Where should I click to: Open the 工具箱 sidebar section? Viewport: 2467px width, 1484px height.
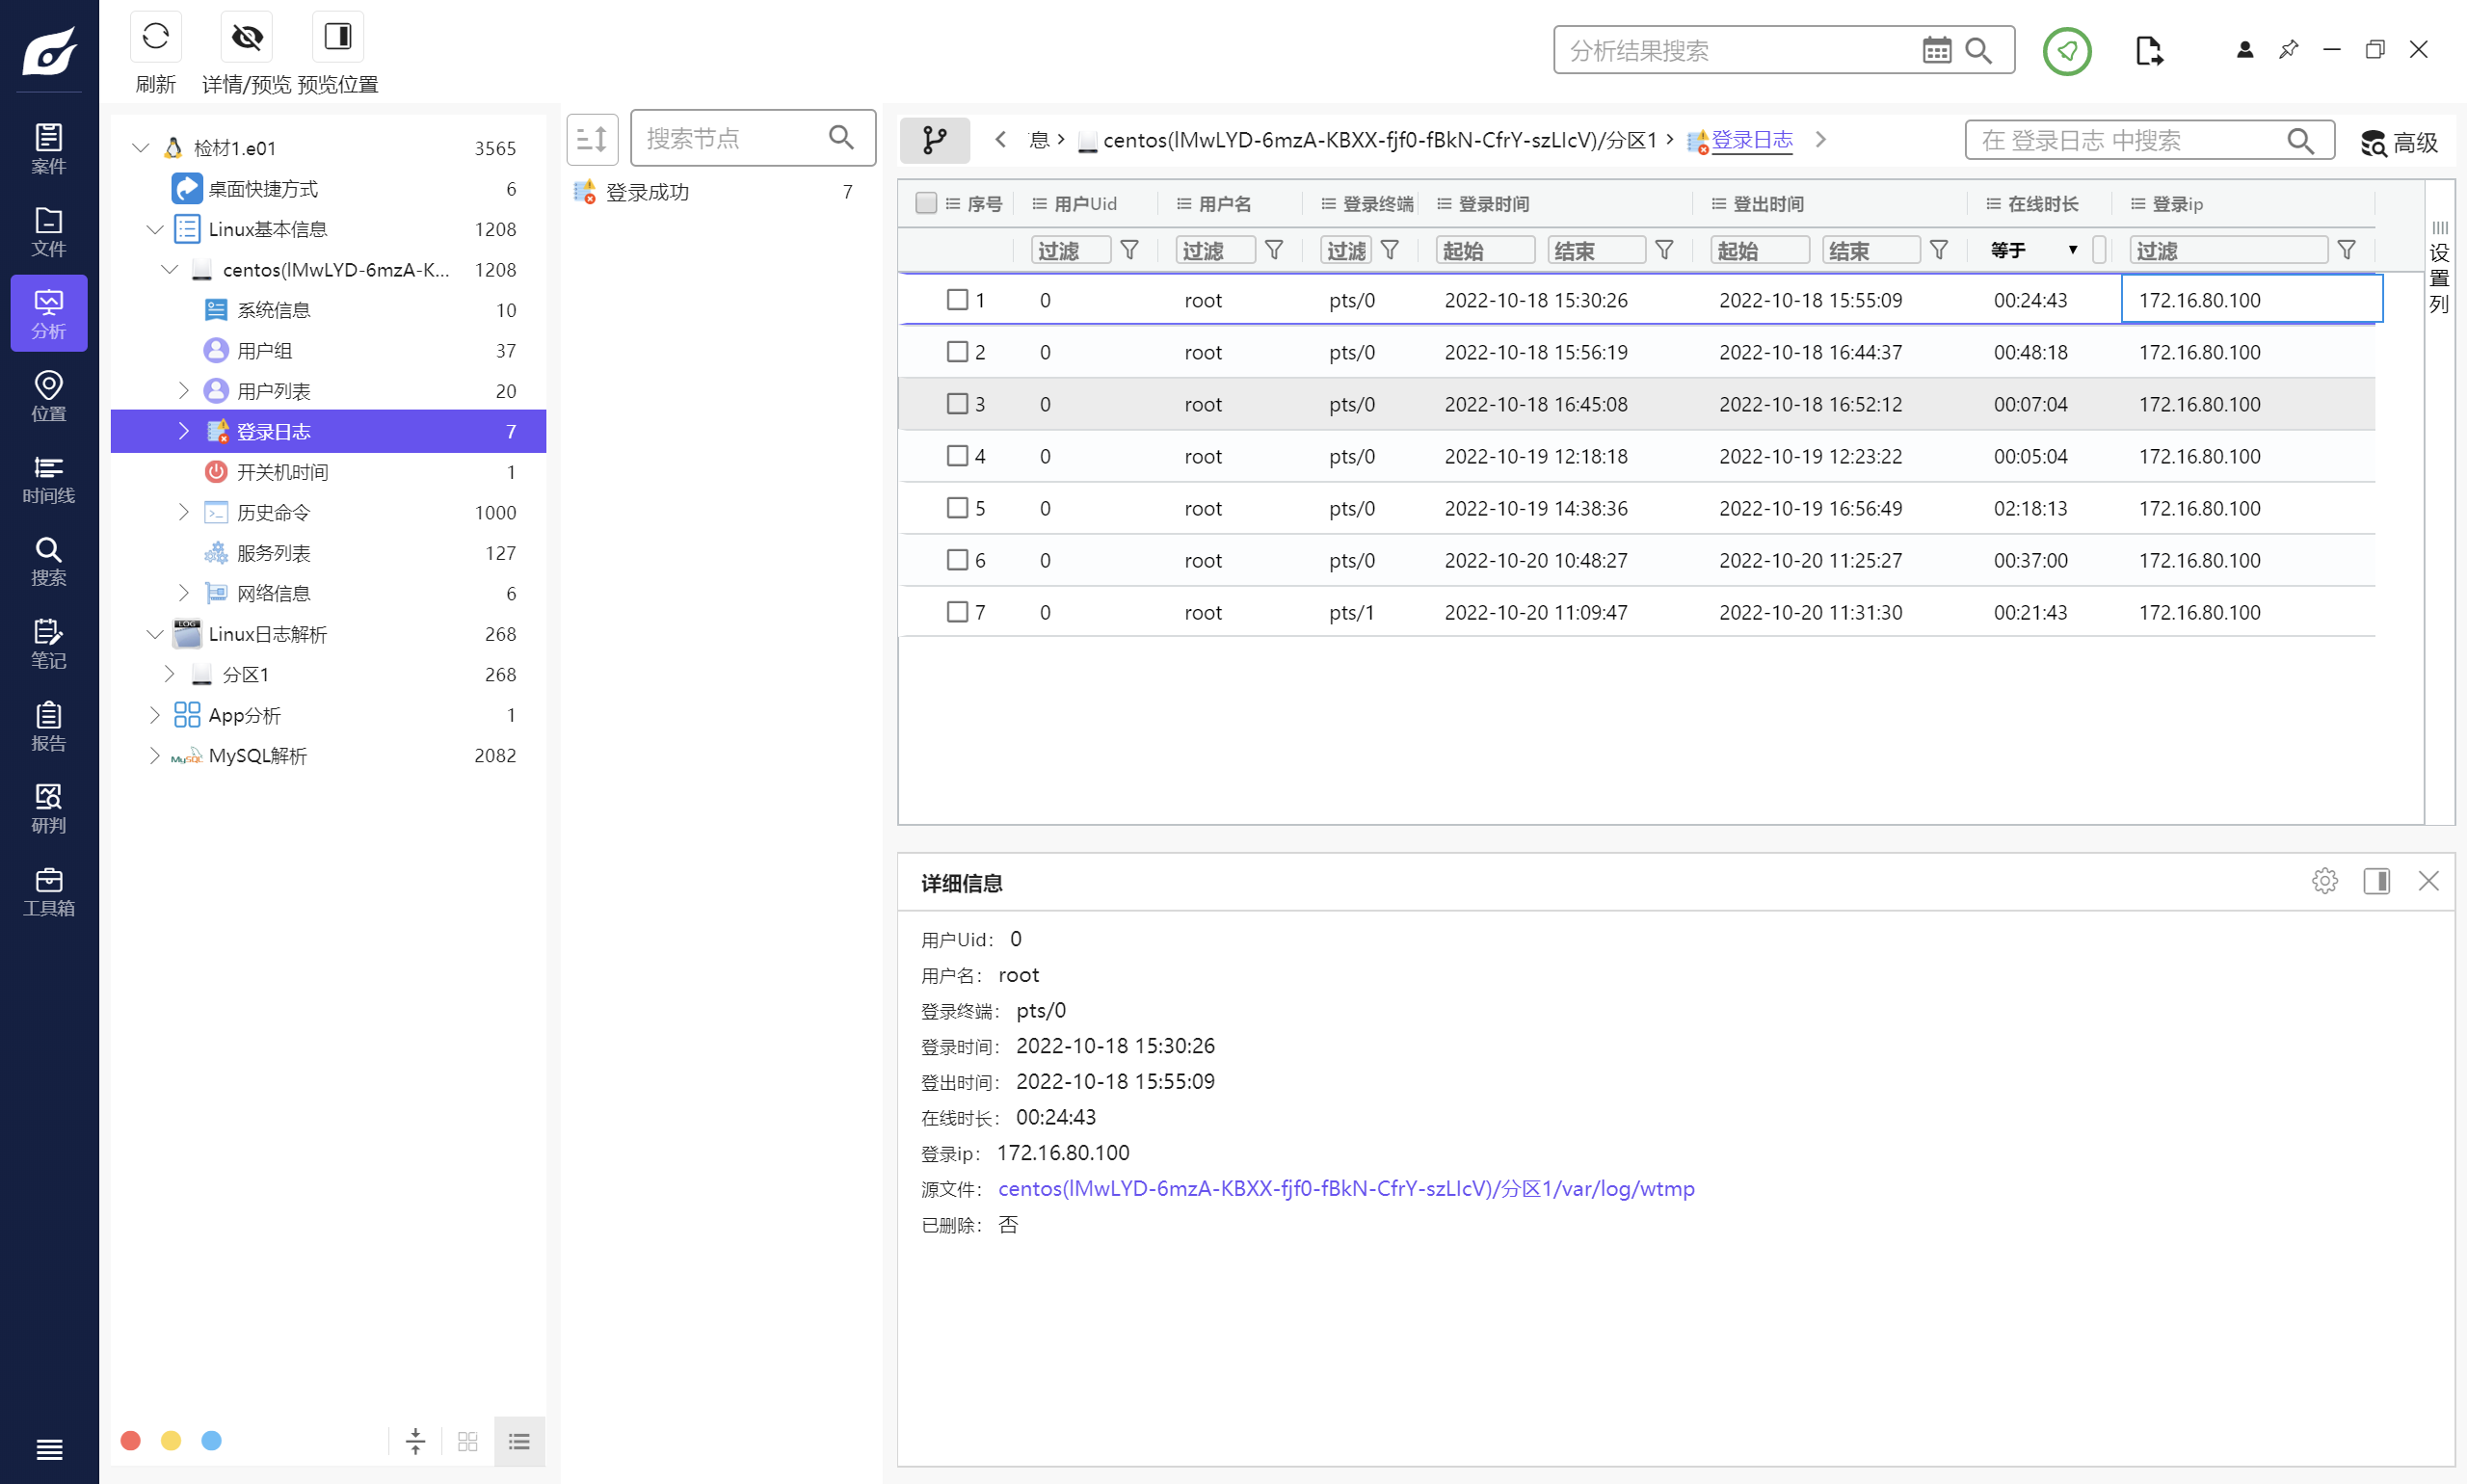(x=49, y=892)
